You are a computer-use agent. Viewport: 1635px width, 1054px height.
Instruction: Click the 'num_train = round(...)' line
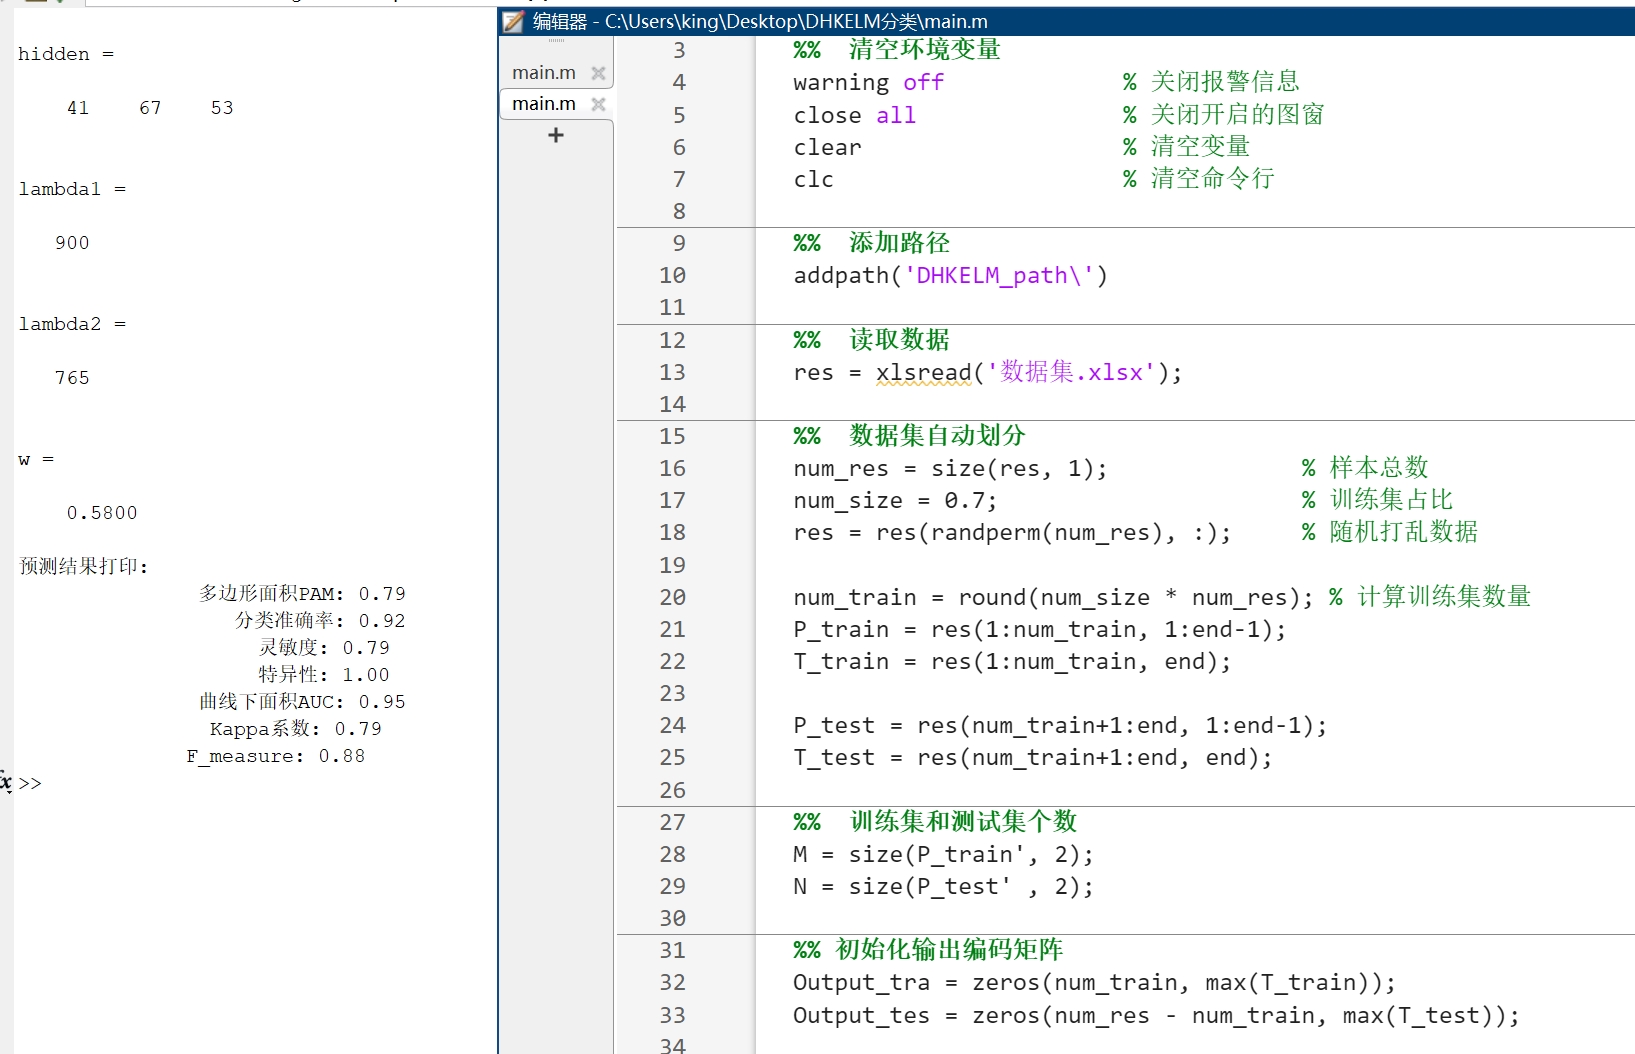[x=1053, y=598]
